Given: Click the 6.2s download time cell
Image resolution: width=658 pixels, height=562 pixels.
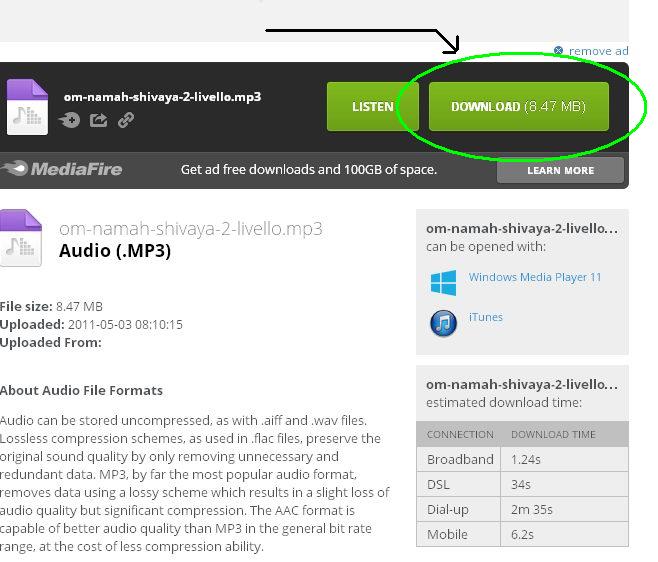Looking at the screenshot, I should [x=565, y=534].
